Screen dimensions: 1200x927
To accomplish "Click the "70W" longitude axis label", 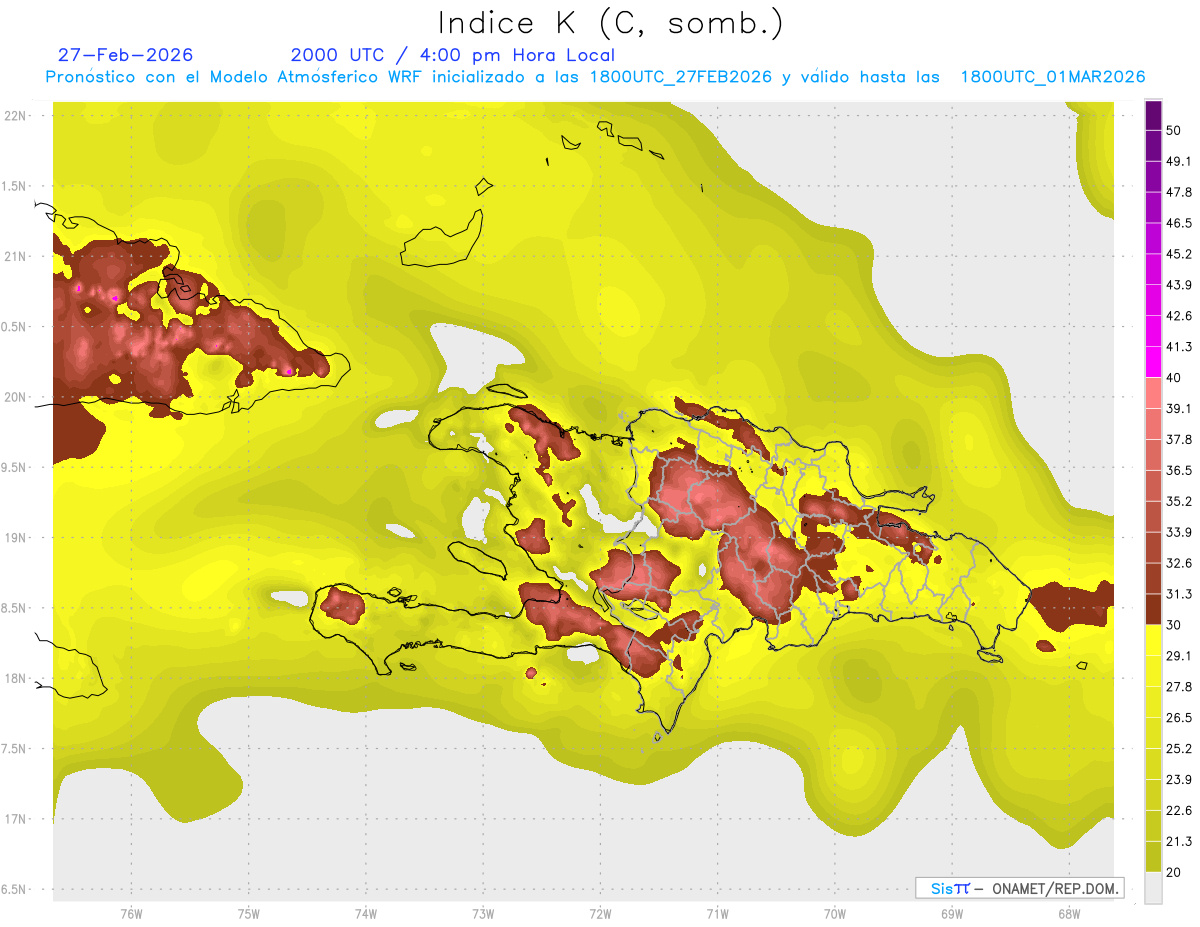I will point(834,914).
